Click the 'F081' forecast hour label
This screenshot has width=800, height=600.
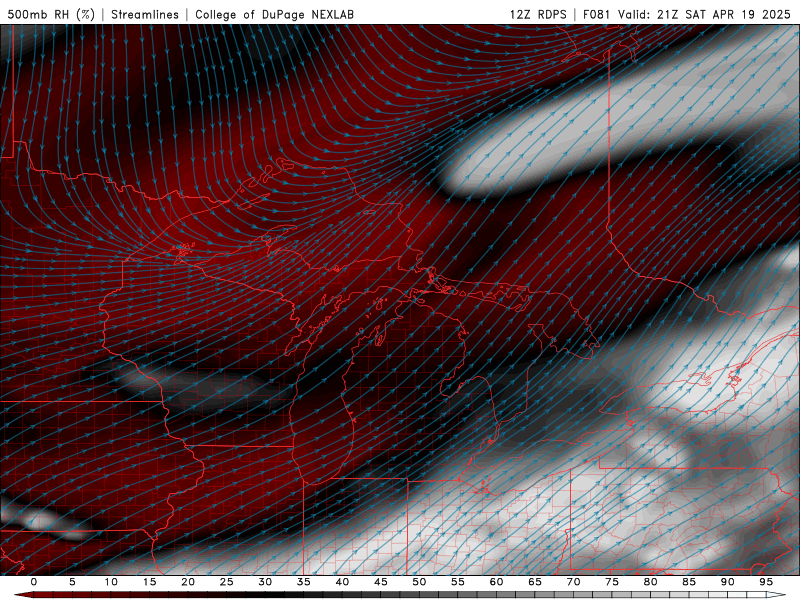[x=597, y=14]
